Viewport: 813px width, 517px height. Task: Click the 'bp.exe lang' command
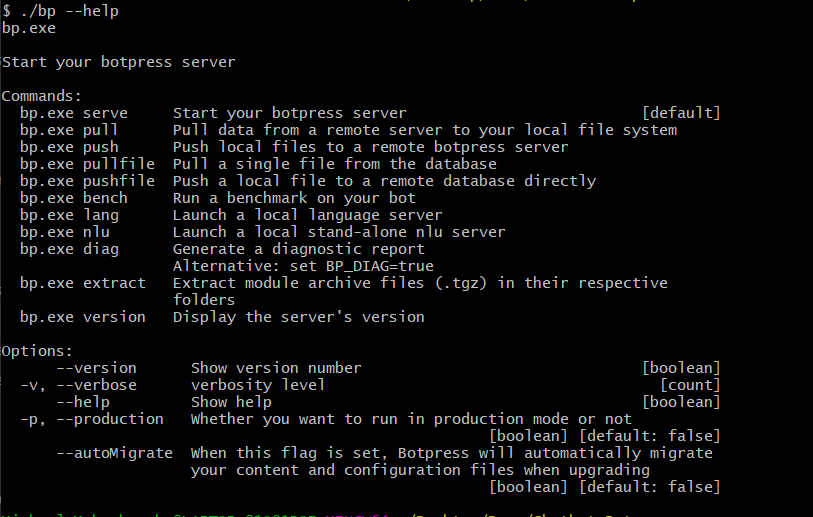pyautogui.click(x=69, y=215)
